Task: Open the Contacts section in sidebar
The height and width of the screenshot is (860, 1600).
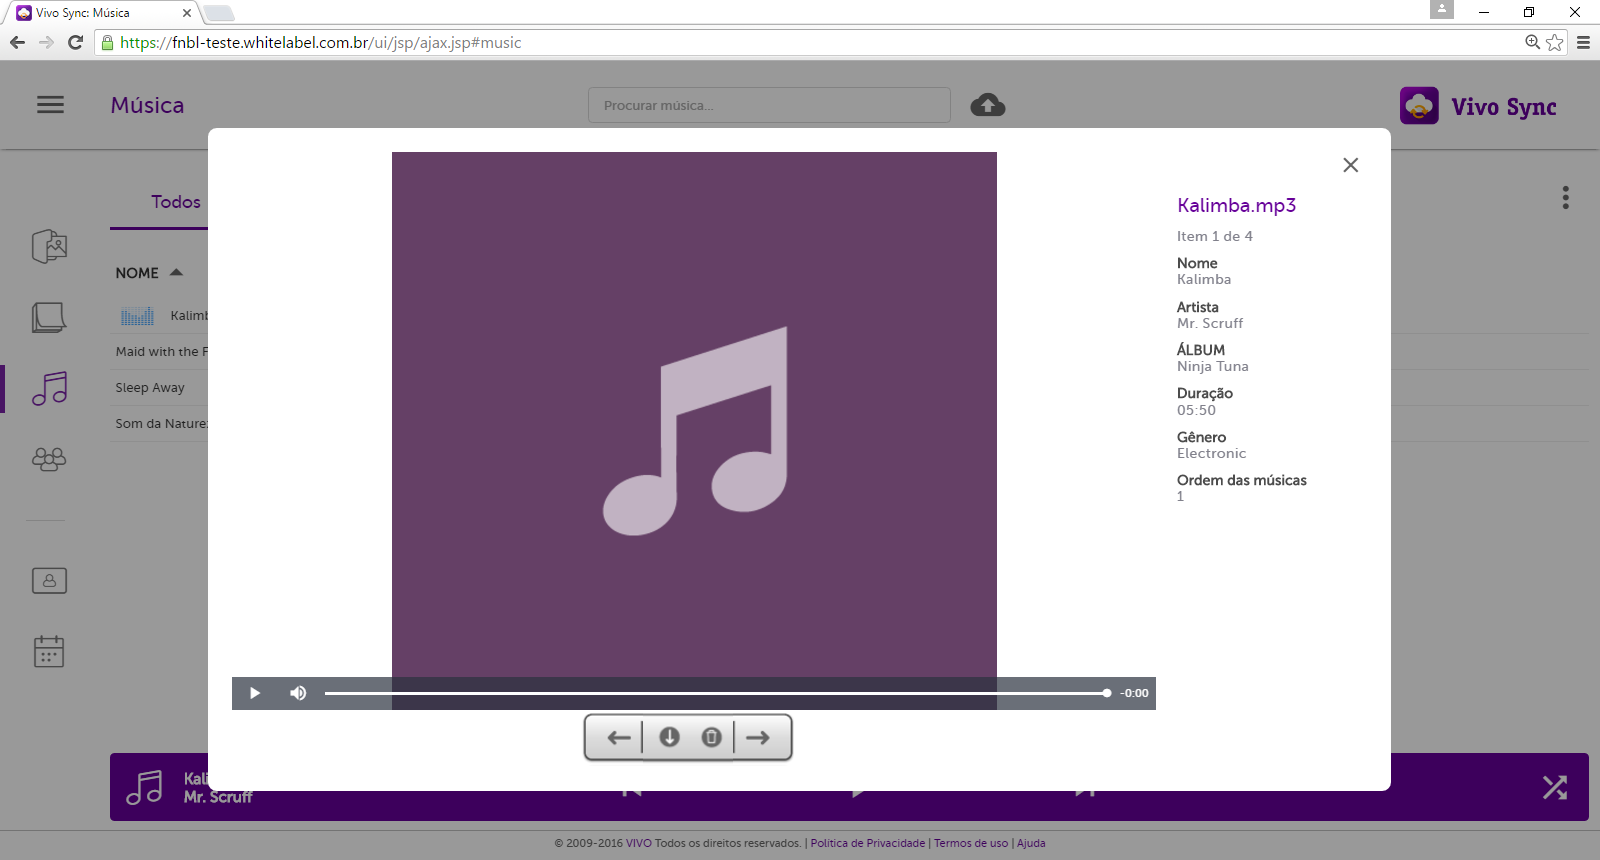Action: 49,581
